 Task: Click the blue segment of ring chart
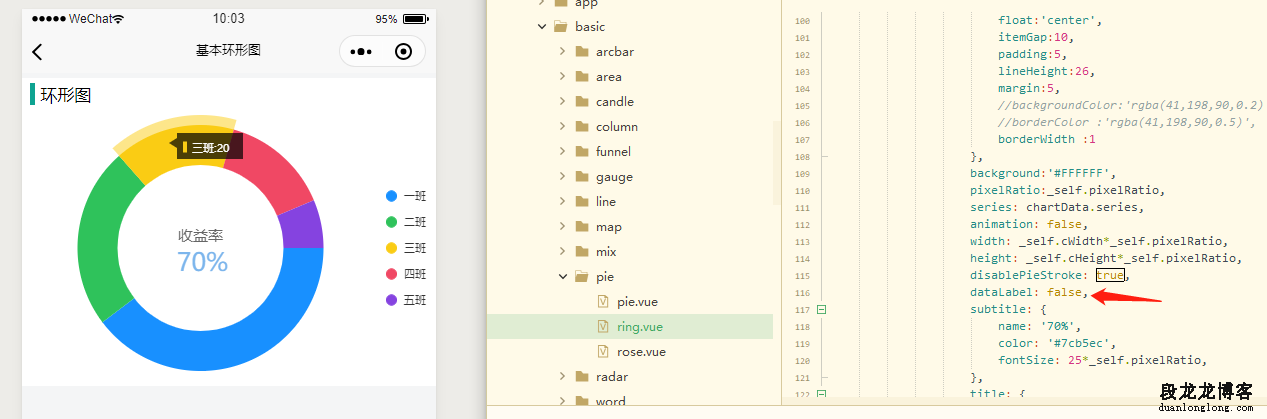click(230, 330)
